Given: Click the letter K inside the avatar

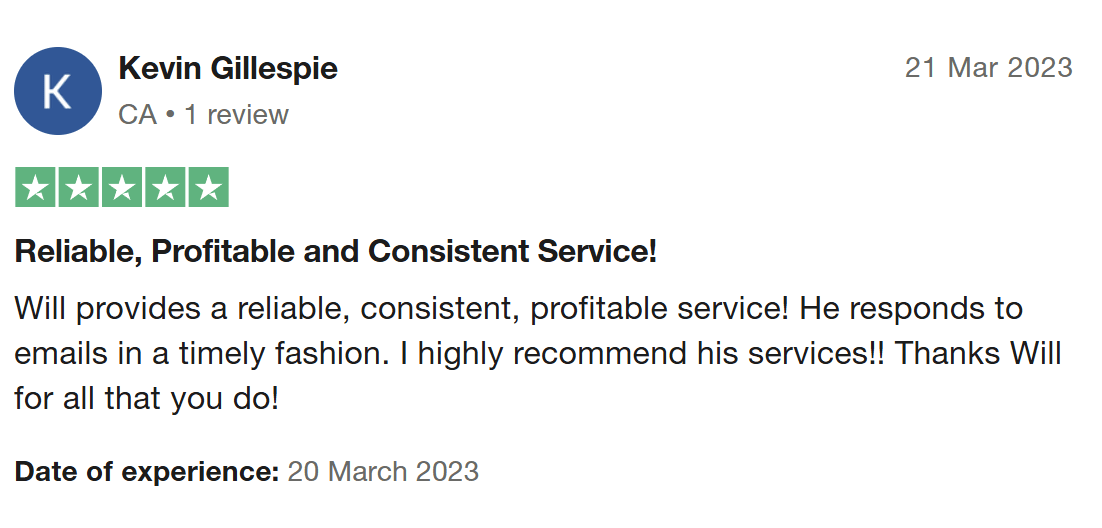Looking at the screenshot, I should [58, 91].
